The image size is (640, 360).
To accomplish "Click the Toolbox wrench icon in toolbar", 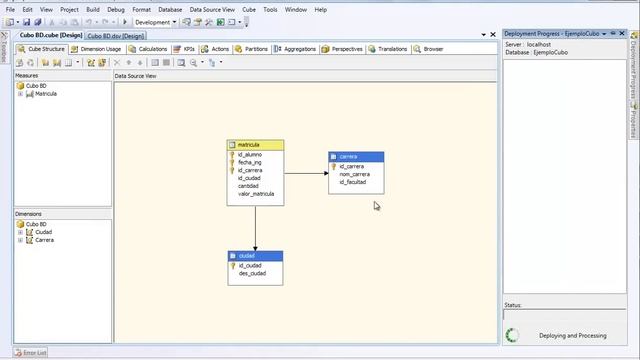I will 209,22.
